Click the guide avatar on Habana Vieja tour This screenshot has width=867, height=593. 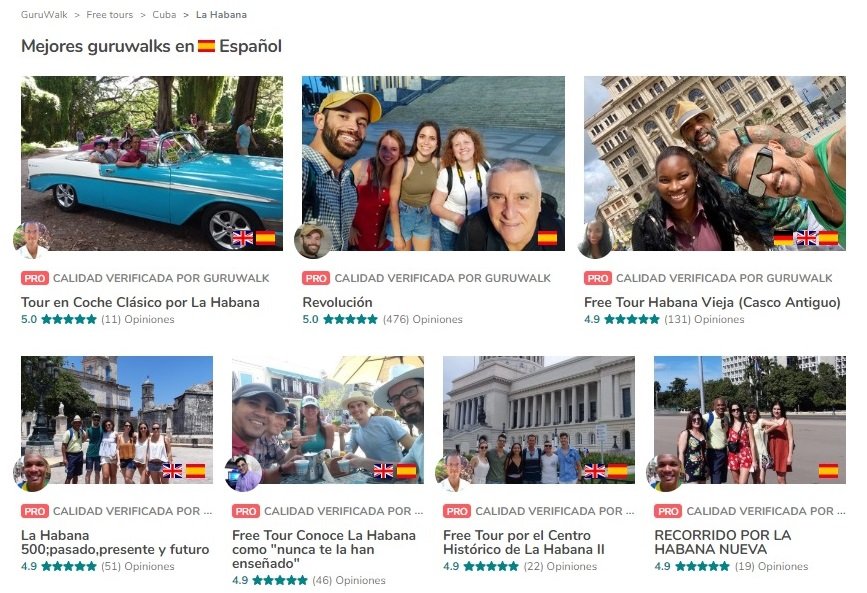tap(595, 240)
